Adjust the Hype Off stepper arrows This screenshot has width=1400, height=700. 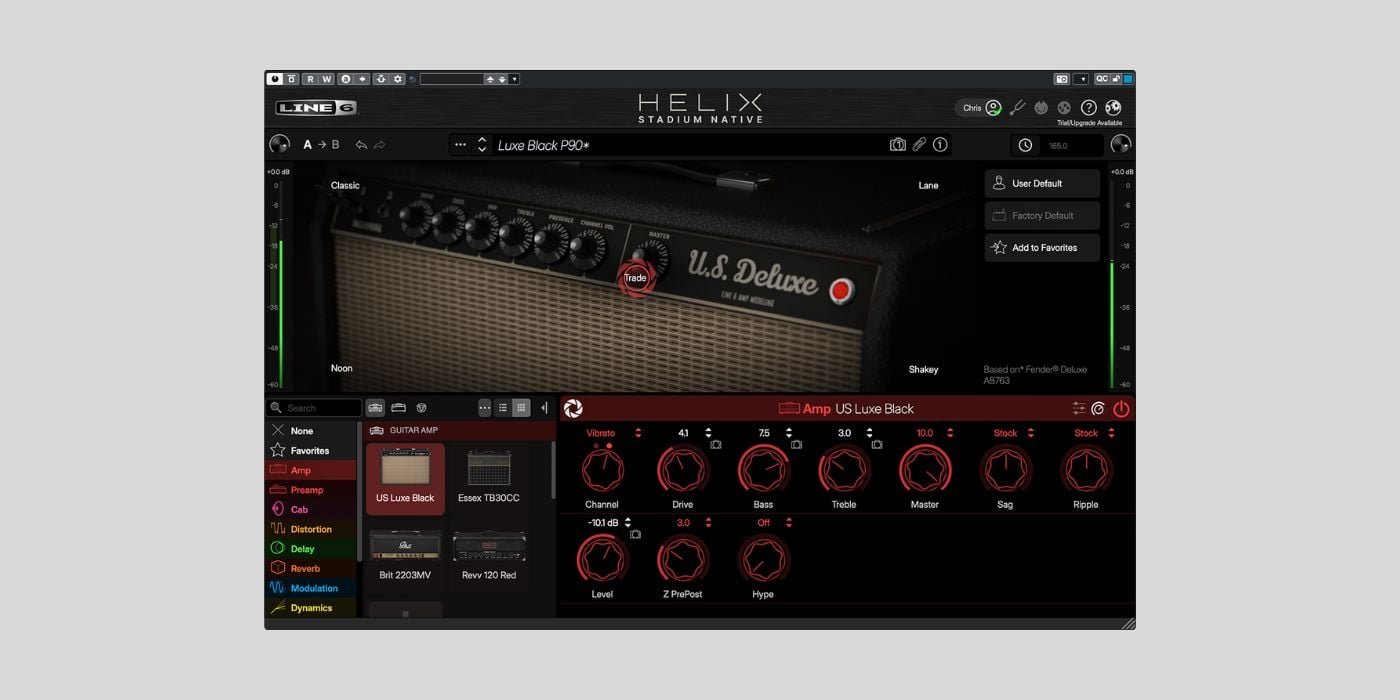click(x=789, y=523)
